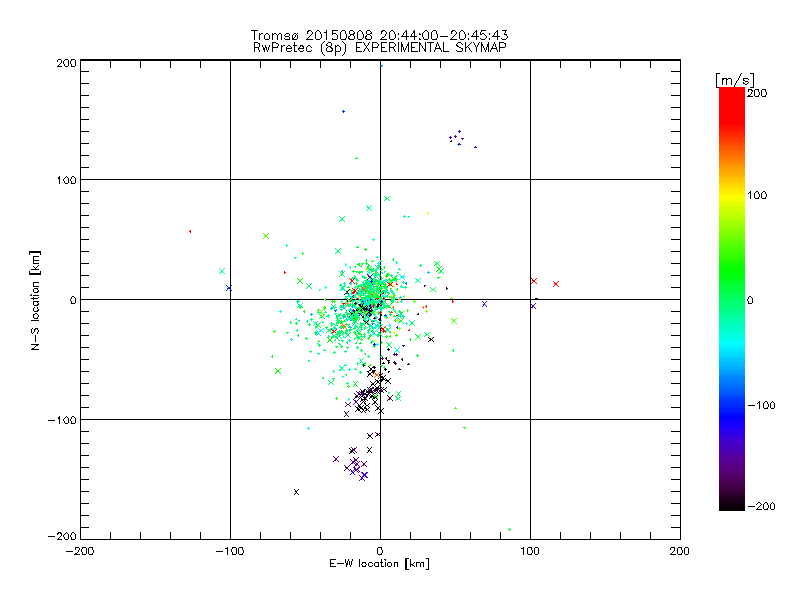Image resolution: width=800 pixels, height=600 pixels.
Task: Select the N-S axis tick label '200'
Action: click(x=67, y=63)
